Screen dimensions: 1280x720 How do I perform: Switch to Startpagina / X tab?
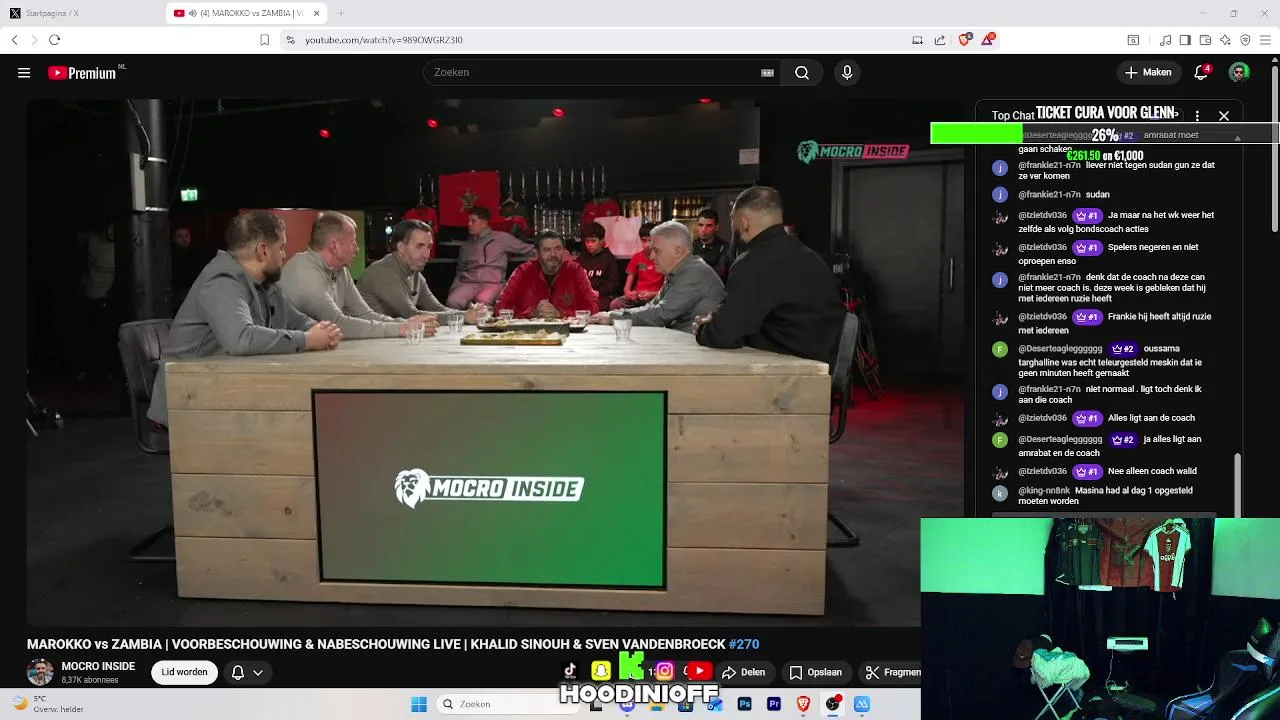80,13
